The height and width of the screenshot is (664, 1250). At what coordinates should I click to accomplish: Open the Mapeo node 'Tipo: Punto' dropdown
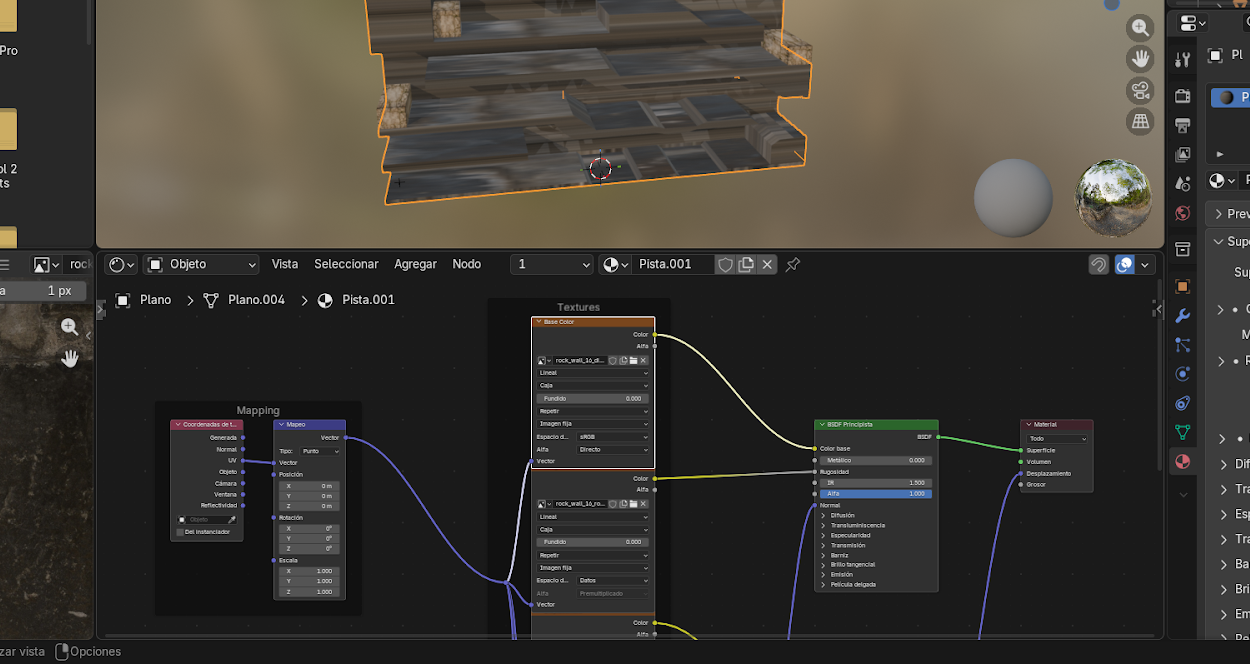click(321, 451)
